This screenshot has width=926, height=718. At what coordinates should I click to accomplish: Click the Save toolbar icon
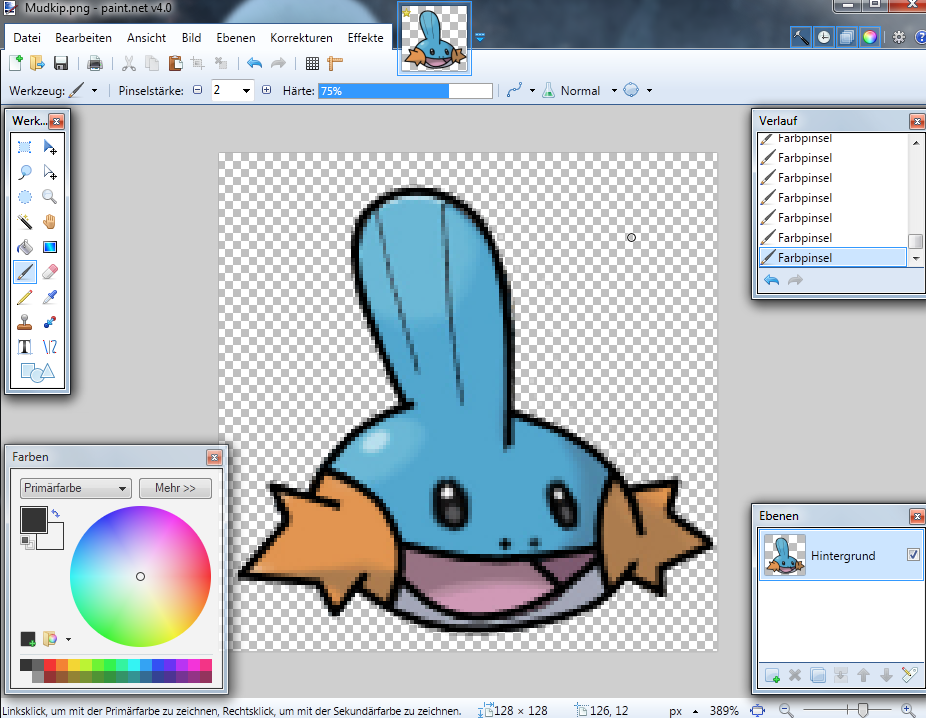[61, 63]
